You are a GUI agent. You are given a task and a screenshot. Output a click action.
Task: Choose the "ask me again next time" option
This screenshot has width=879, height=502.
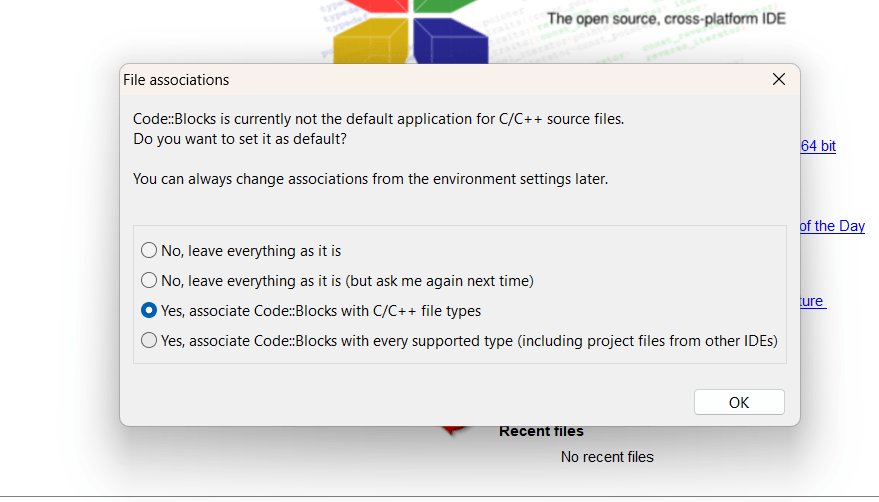click(x=149, y=280)
